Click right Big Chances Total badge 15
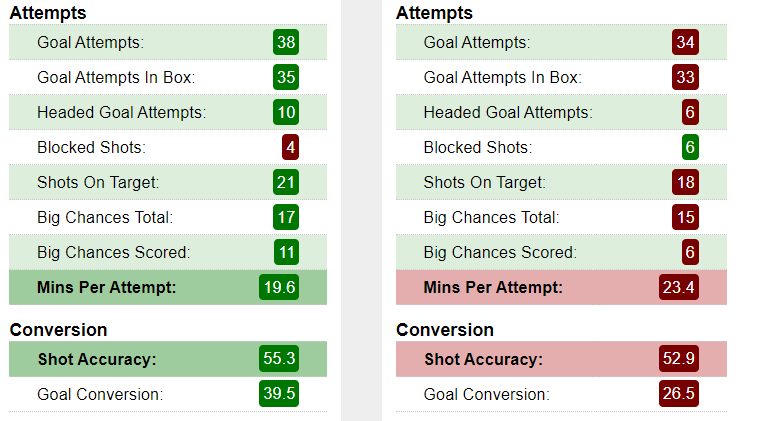Viewport: 759px width, 421px height. click(x=685, y=217)
